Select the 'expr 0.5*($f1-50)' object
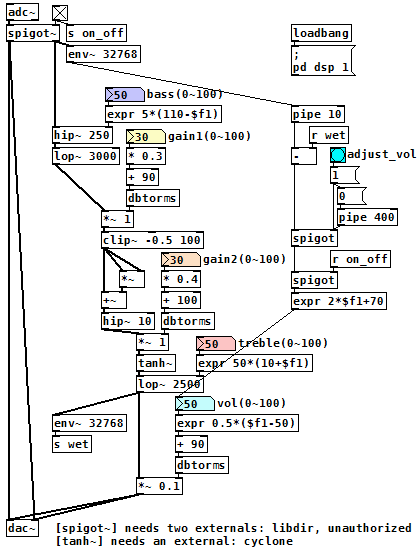 [237, 423]
